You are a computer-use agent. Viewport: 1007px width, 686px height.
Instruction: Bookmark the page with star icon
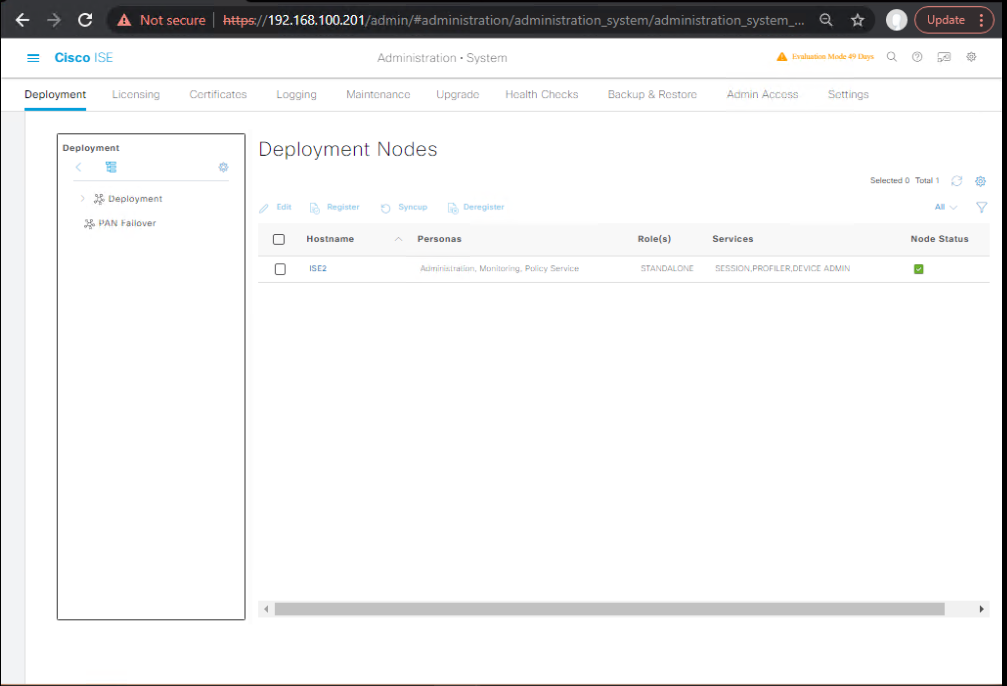tap(857, 20)
